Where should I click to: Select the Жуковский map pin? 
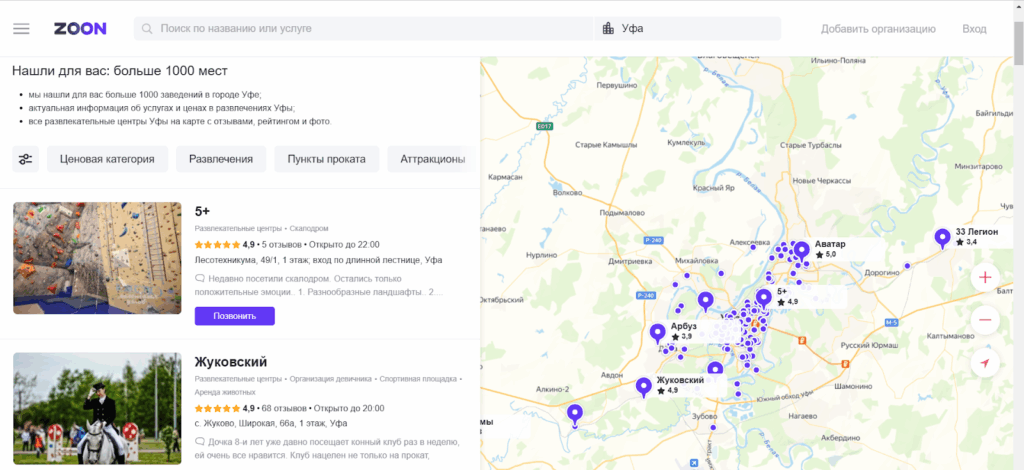tap(644, 388)
